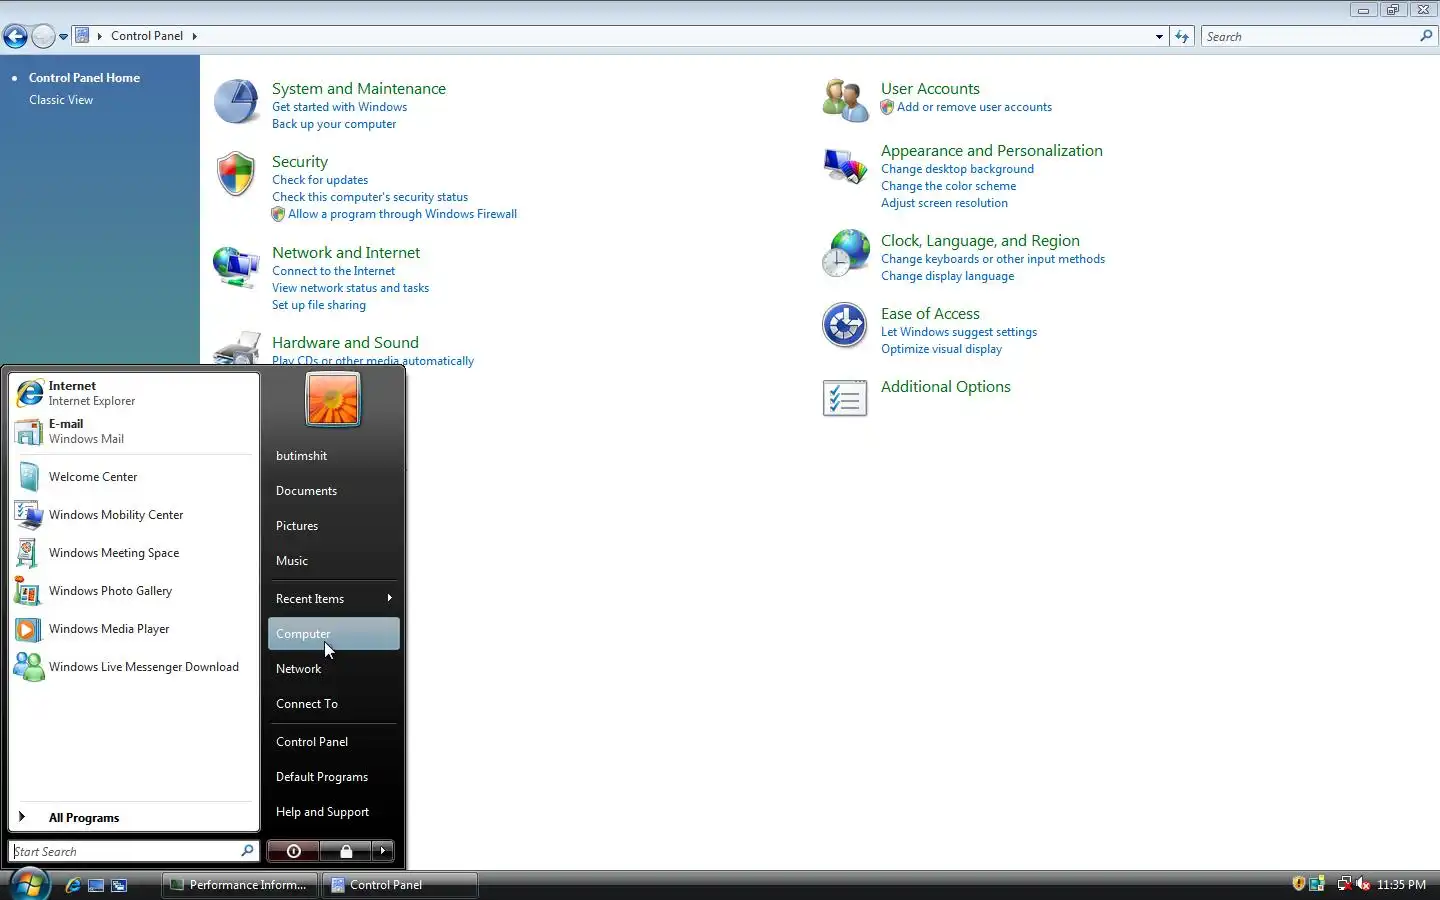Select Computer in Start menu
Image resolution: width=1440 pixels, height=900 pixels.
click(333, 633)
